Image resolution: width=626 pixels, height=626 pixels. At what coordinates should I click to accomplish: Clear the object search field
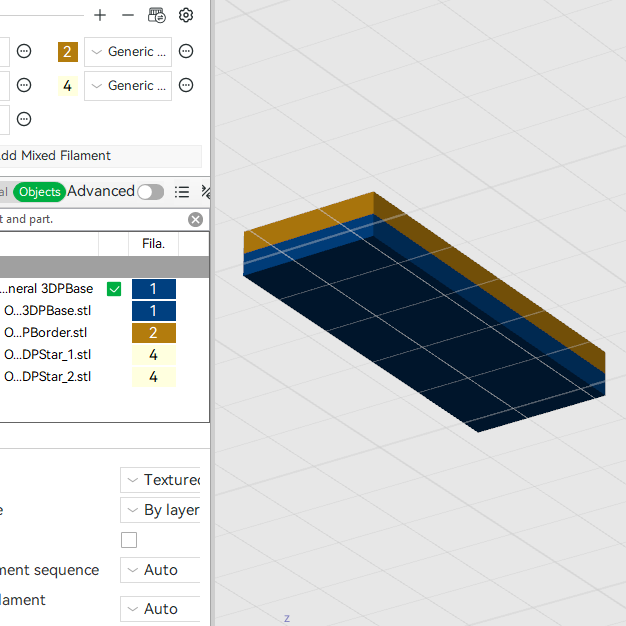(195, 220)
